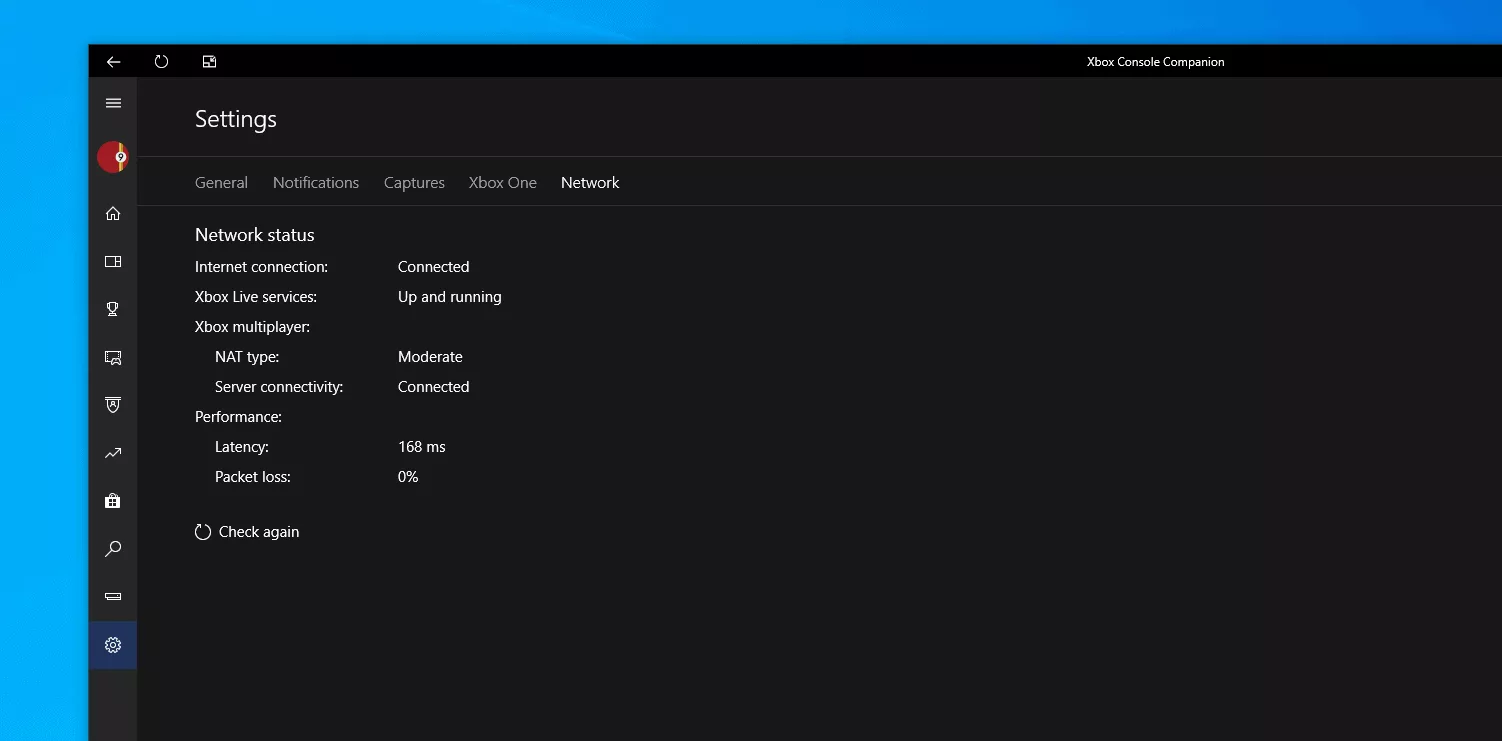
Task: Open the Search magnifier icon
Action: pyautogui.click(x=113, y=549)
